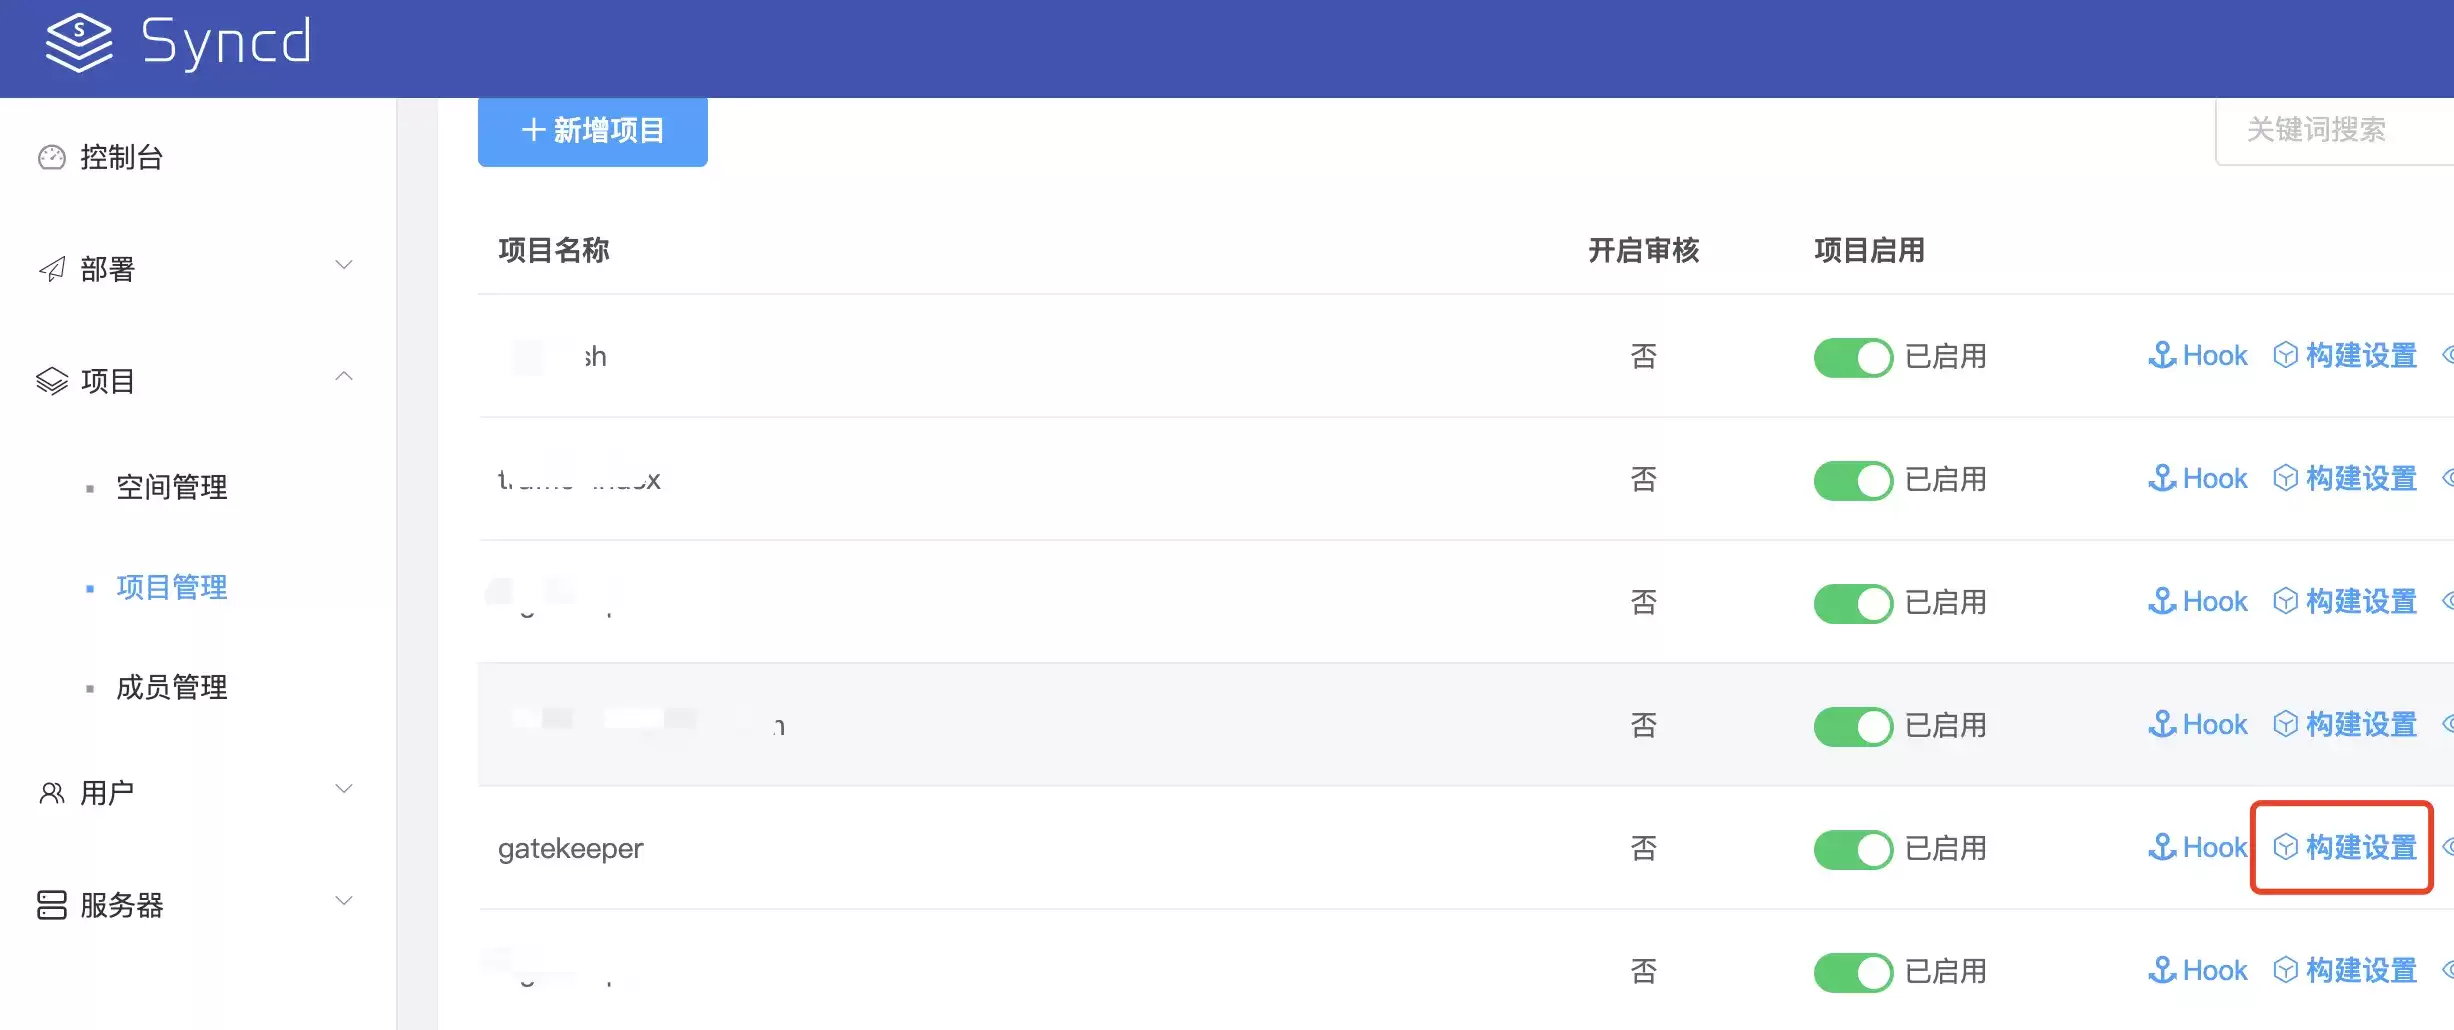Click the 服务器 server icon

(x=52, y=905)
